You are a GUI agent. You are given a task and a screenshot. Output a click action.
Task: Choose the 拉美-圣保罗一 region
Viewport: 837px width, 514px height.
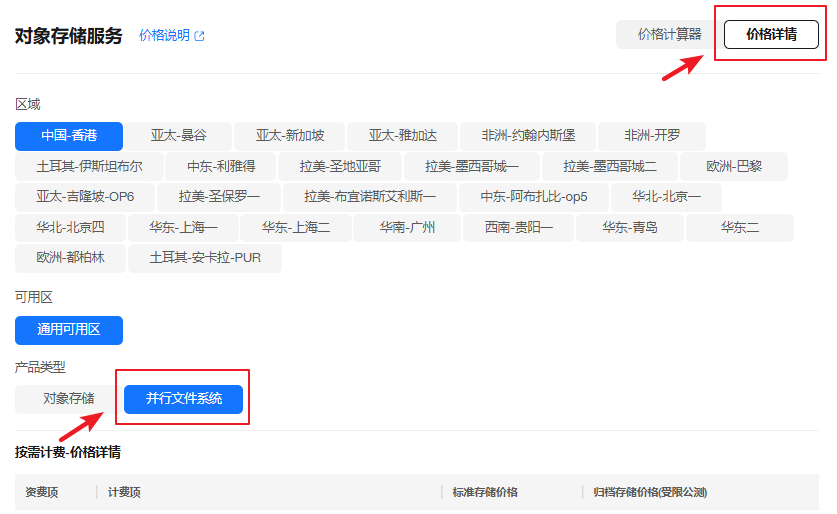click(219, 197)
